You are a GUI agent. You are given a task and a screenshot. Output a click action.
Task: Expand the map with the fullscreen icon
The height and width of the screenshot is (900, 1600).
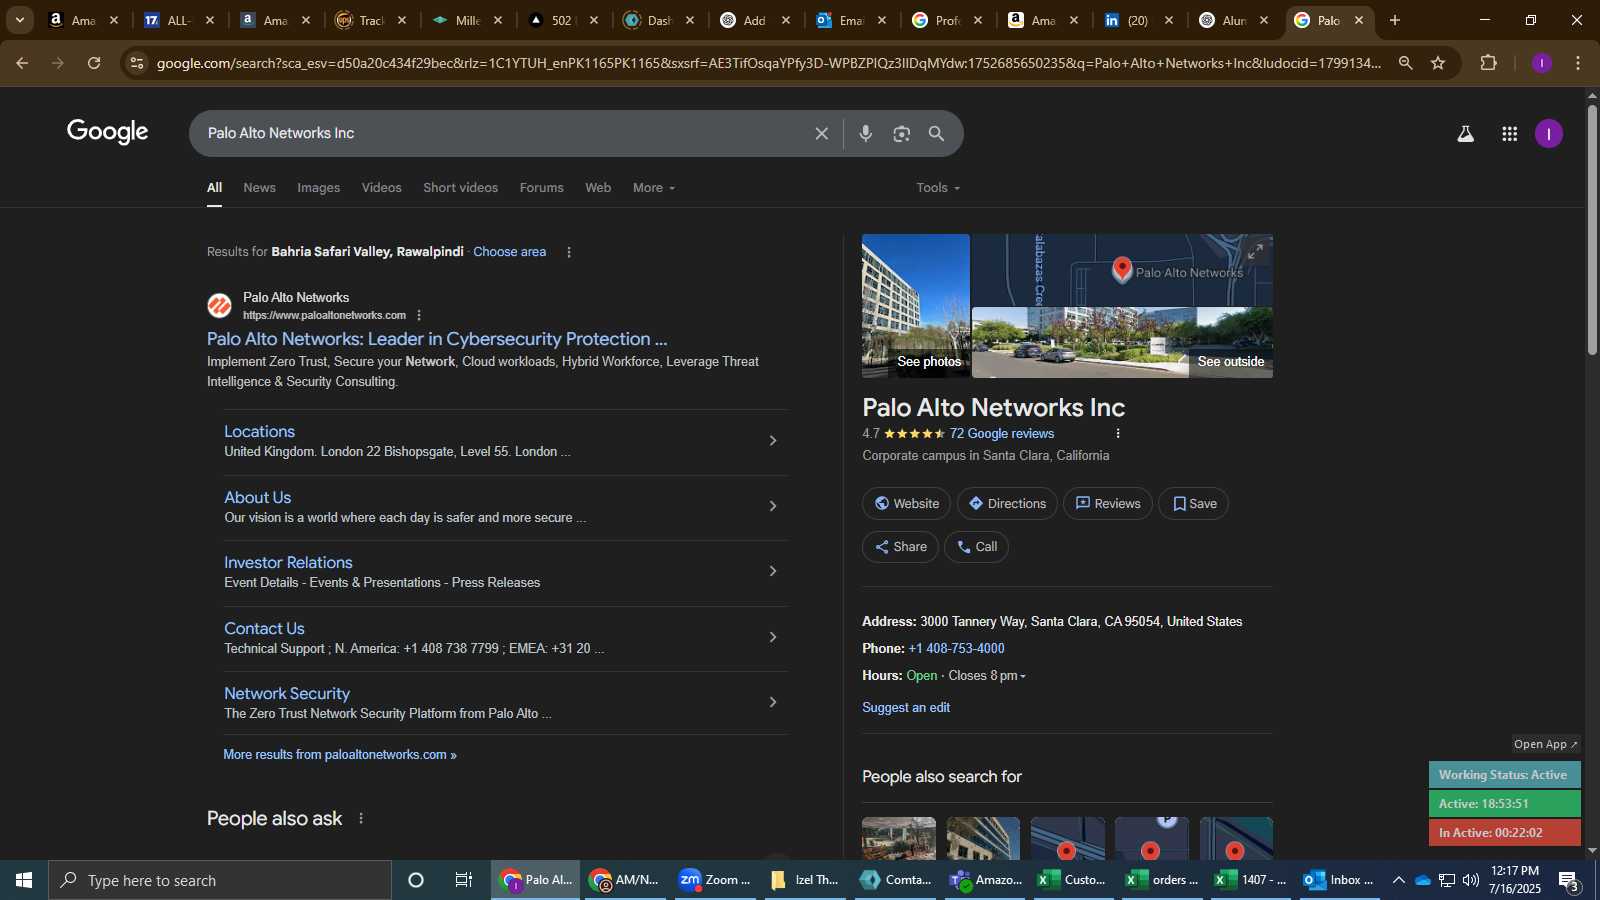(1255, 251)
